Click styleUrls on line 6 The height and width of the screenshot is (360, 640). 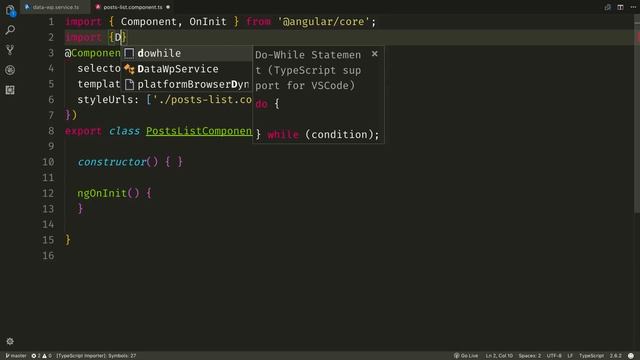point(105,100)
